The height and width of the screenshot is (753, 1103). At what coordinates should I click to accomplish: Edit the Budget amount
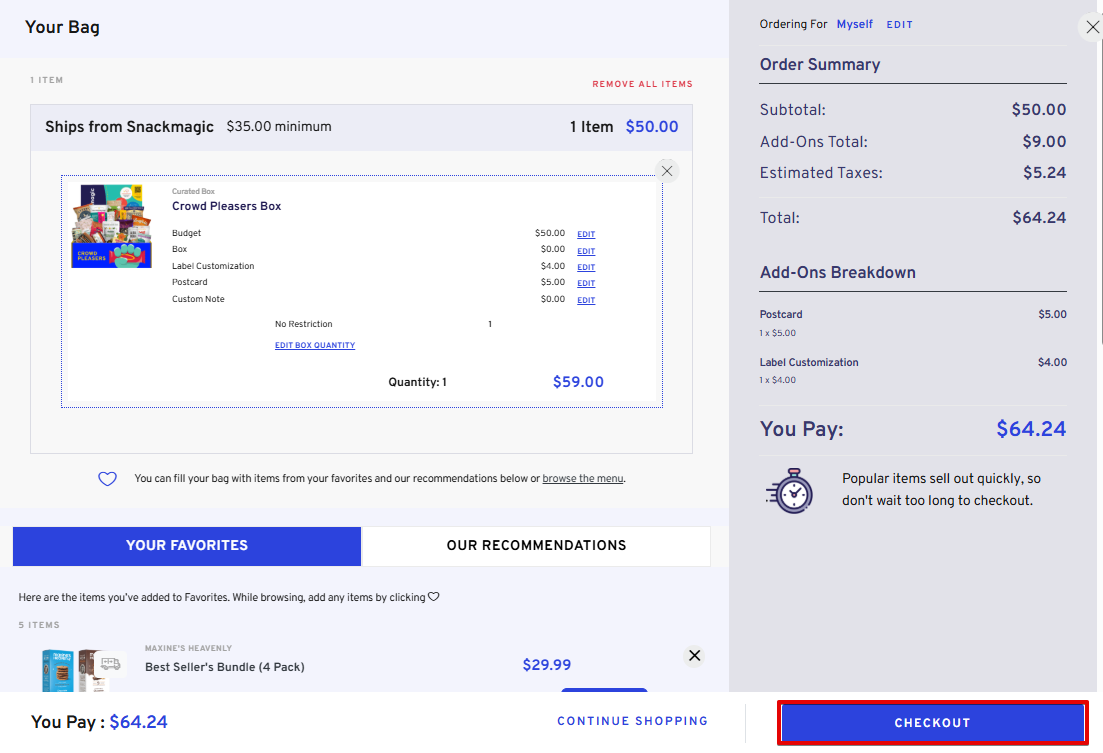pos(586,235)
